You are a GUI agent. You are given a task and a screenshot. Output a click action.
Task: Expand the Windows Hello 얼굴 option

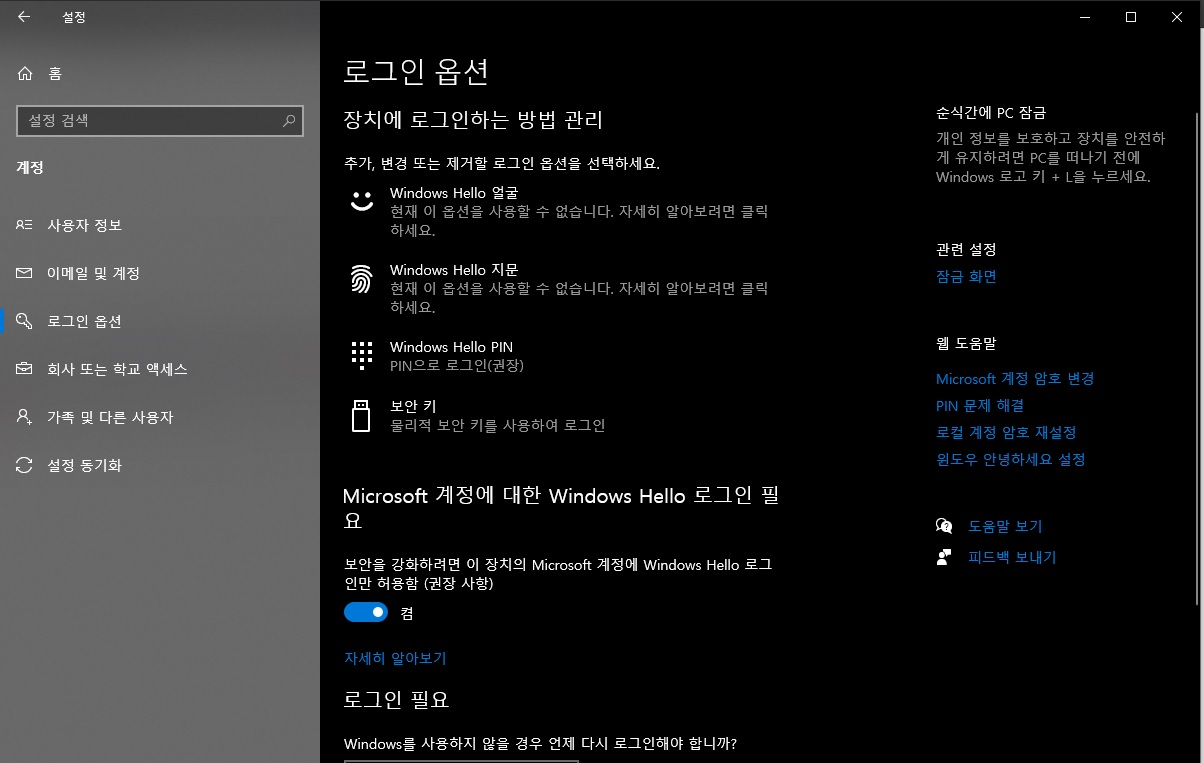(563, 211)
